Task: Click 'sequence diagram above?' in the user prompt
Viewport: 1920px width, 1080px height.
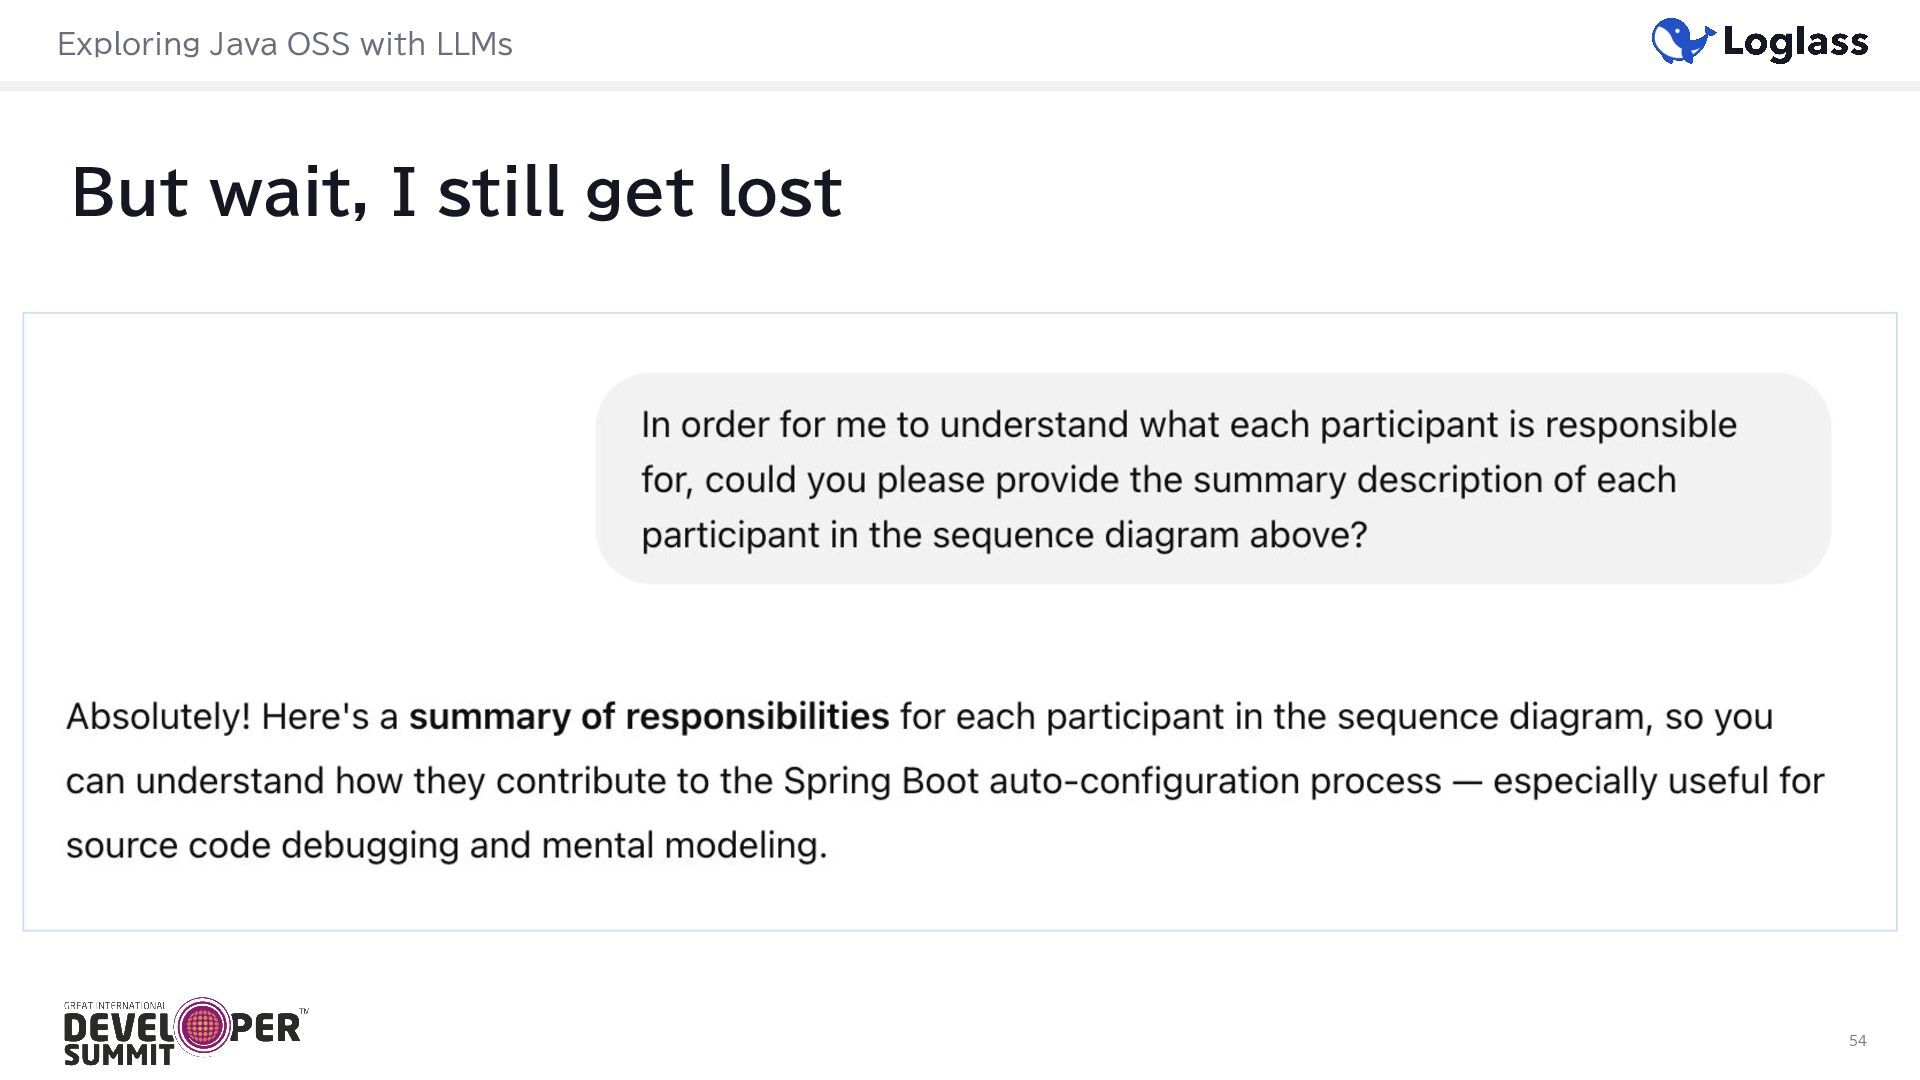Action: (1149, 535)
